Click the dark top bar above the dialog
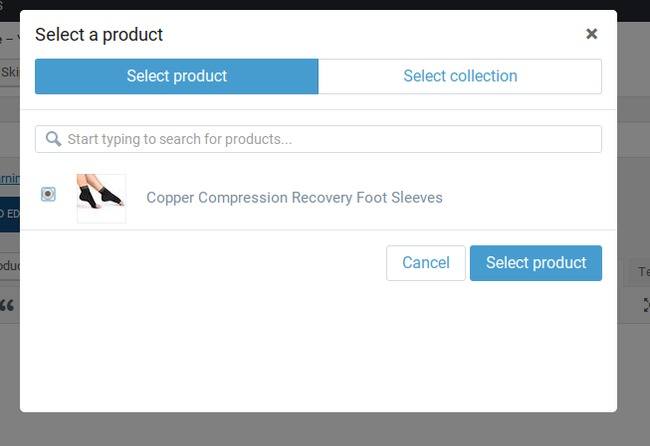This screenshot has width=650, height=446. (325, 4)
